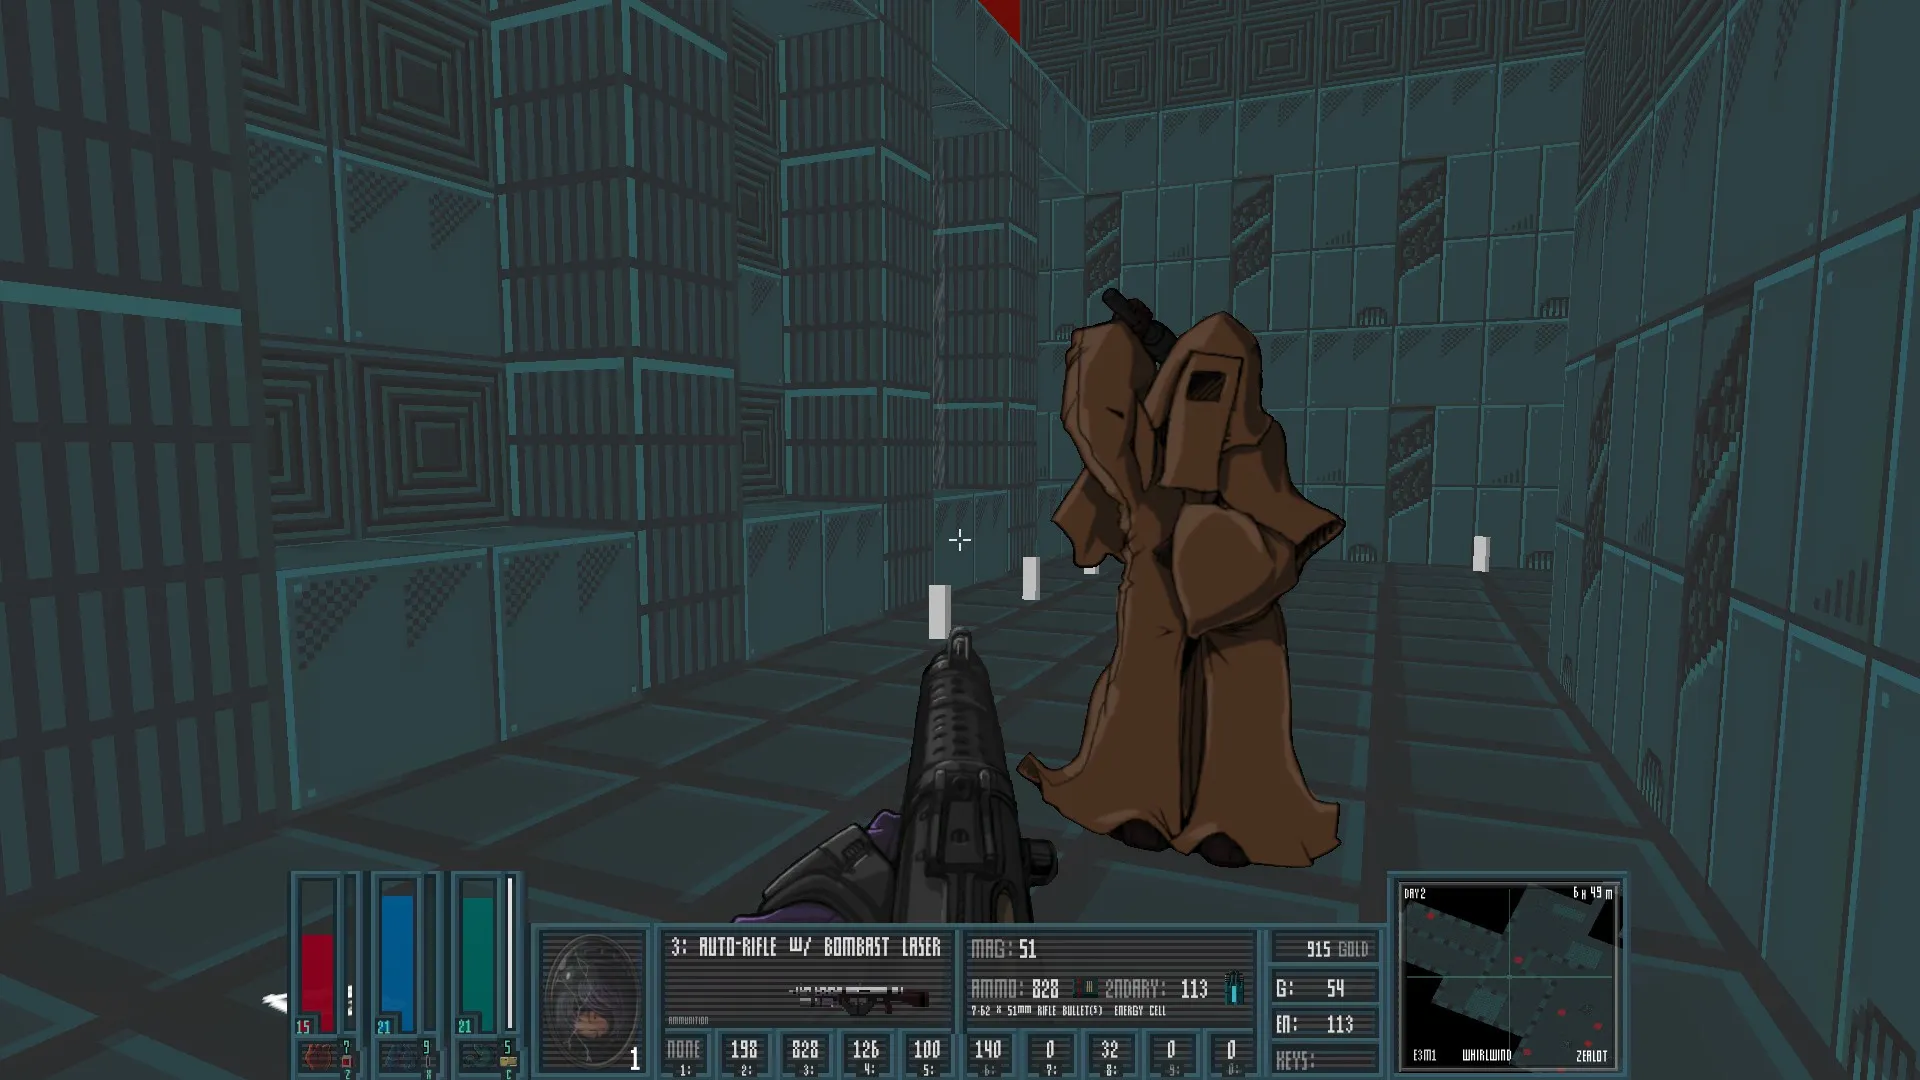This screenshot has width=1920, height=1080.
Task: Click the 915 GOLD counter
Action: pos(1325,949)
